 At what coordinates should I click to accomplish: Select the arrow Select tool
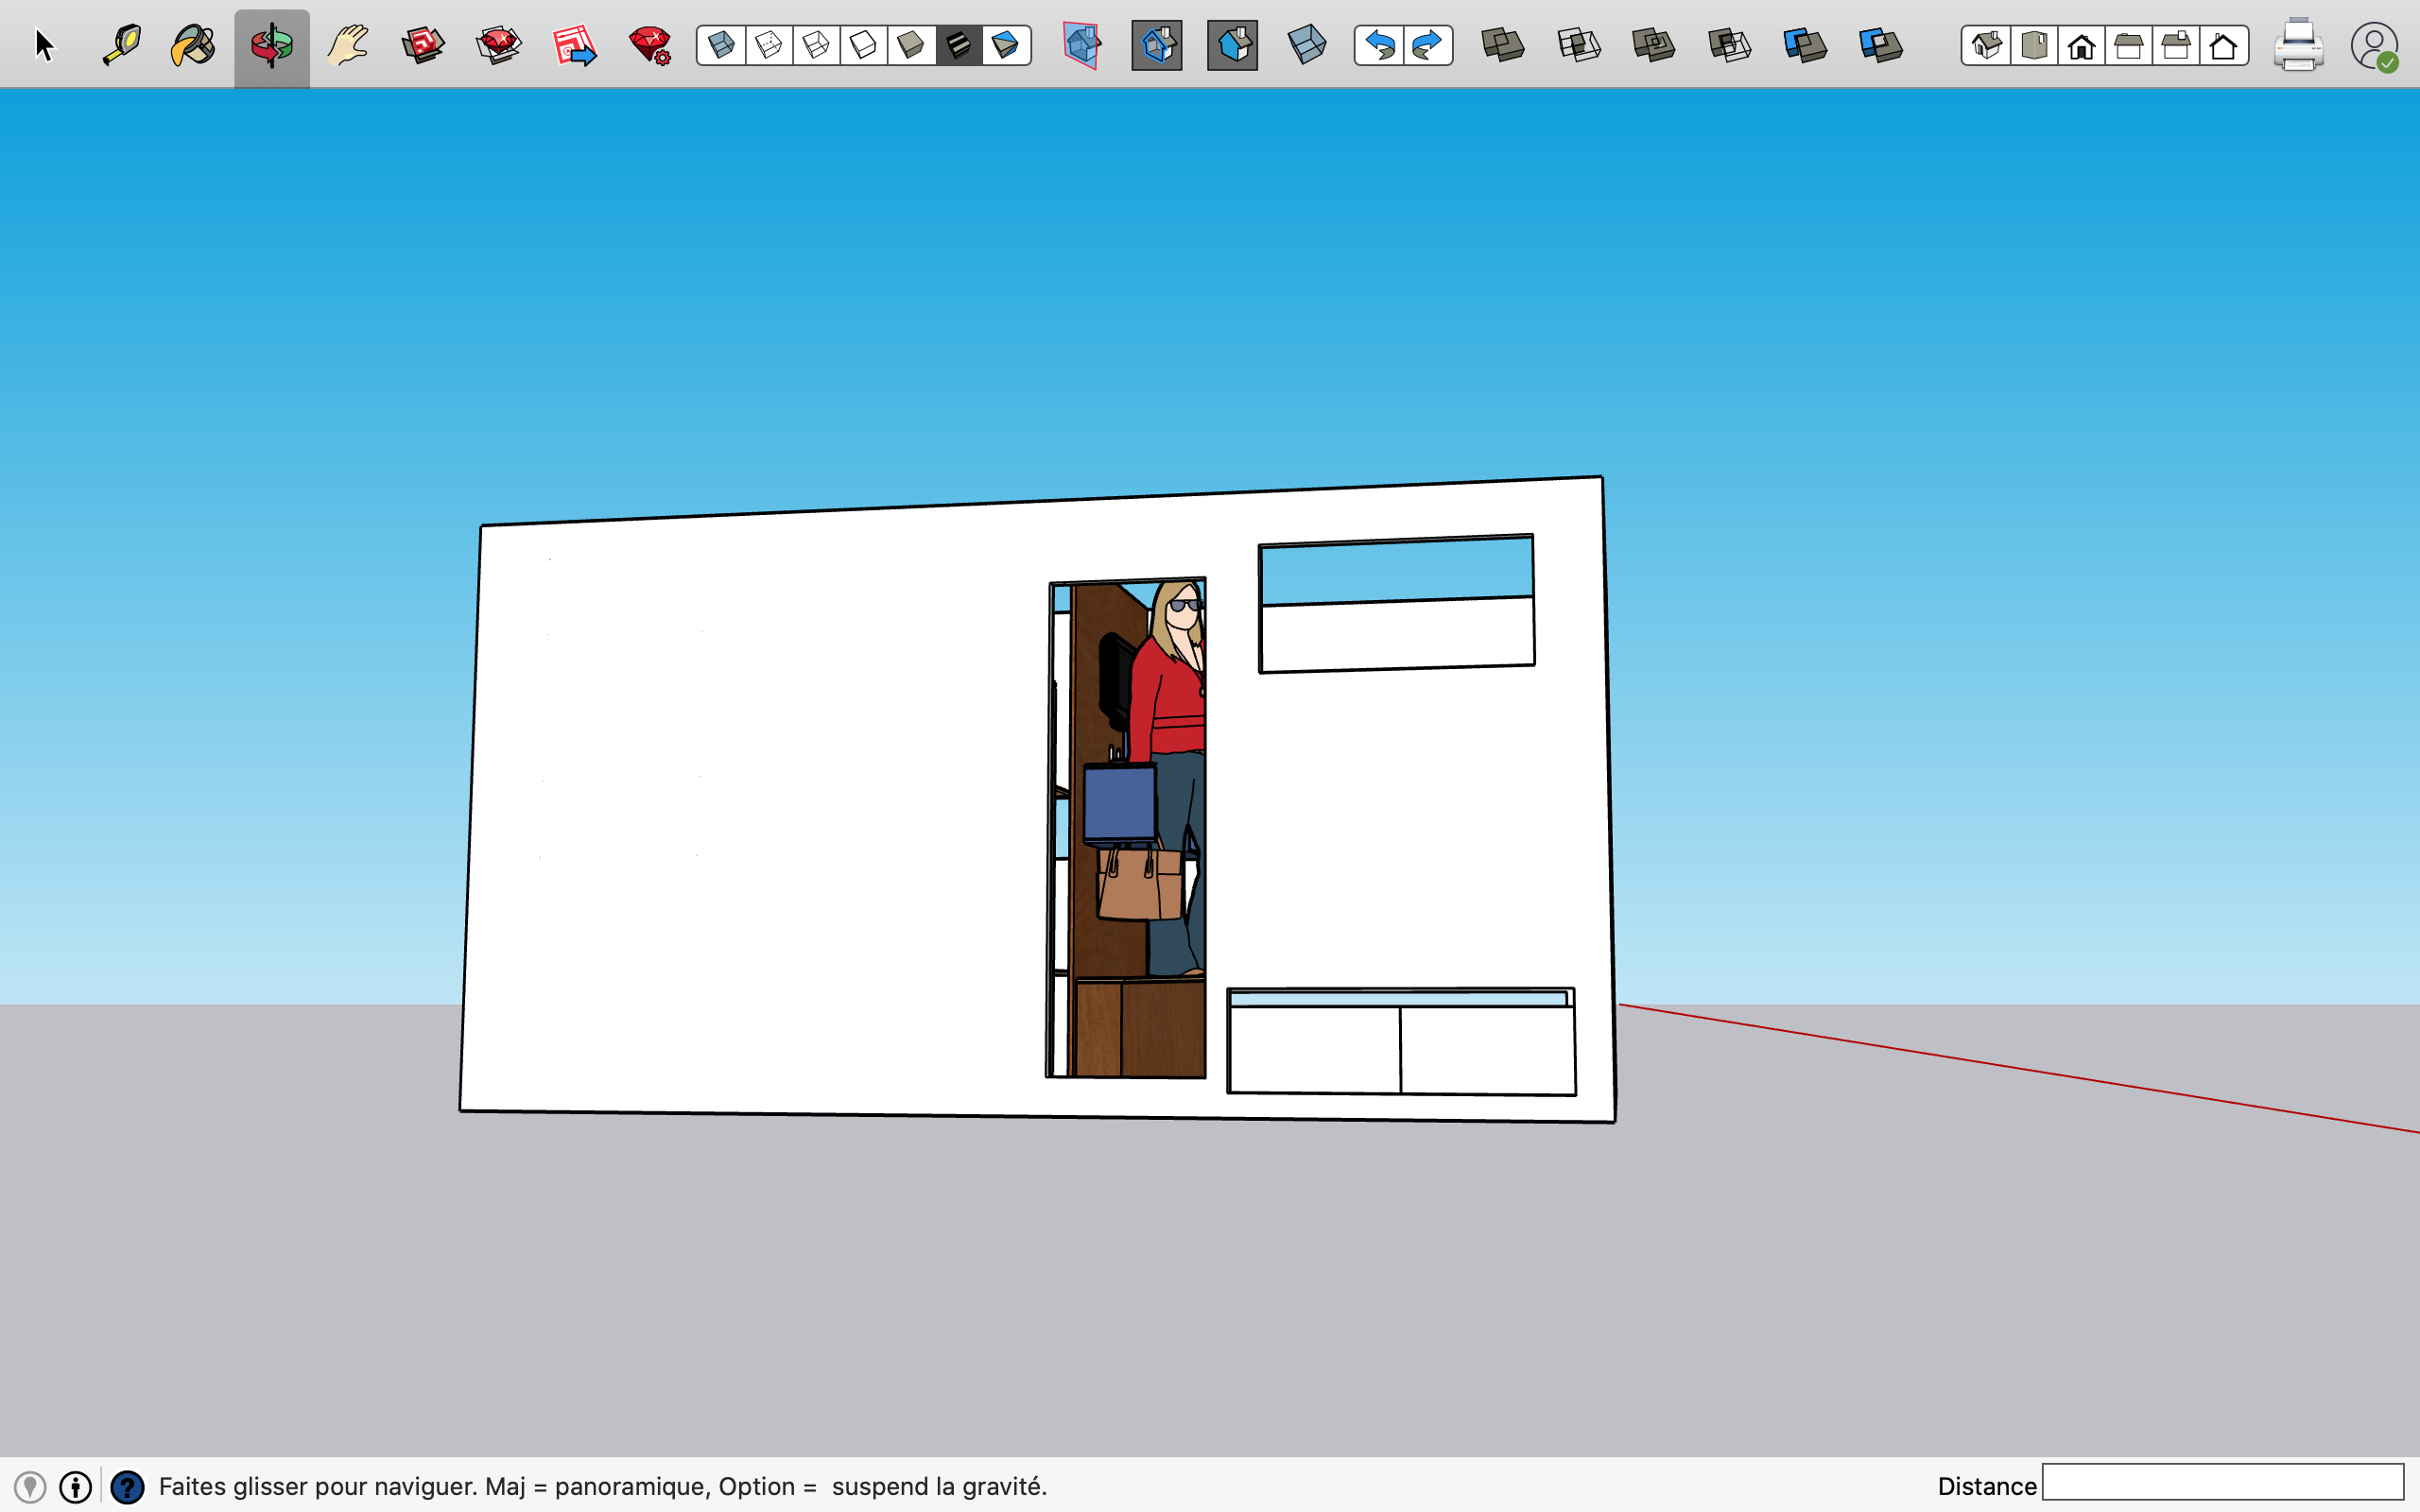pyautogui.click(x=44, y=45)
